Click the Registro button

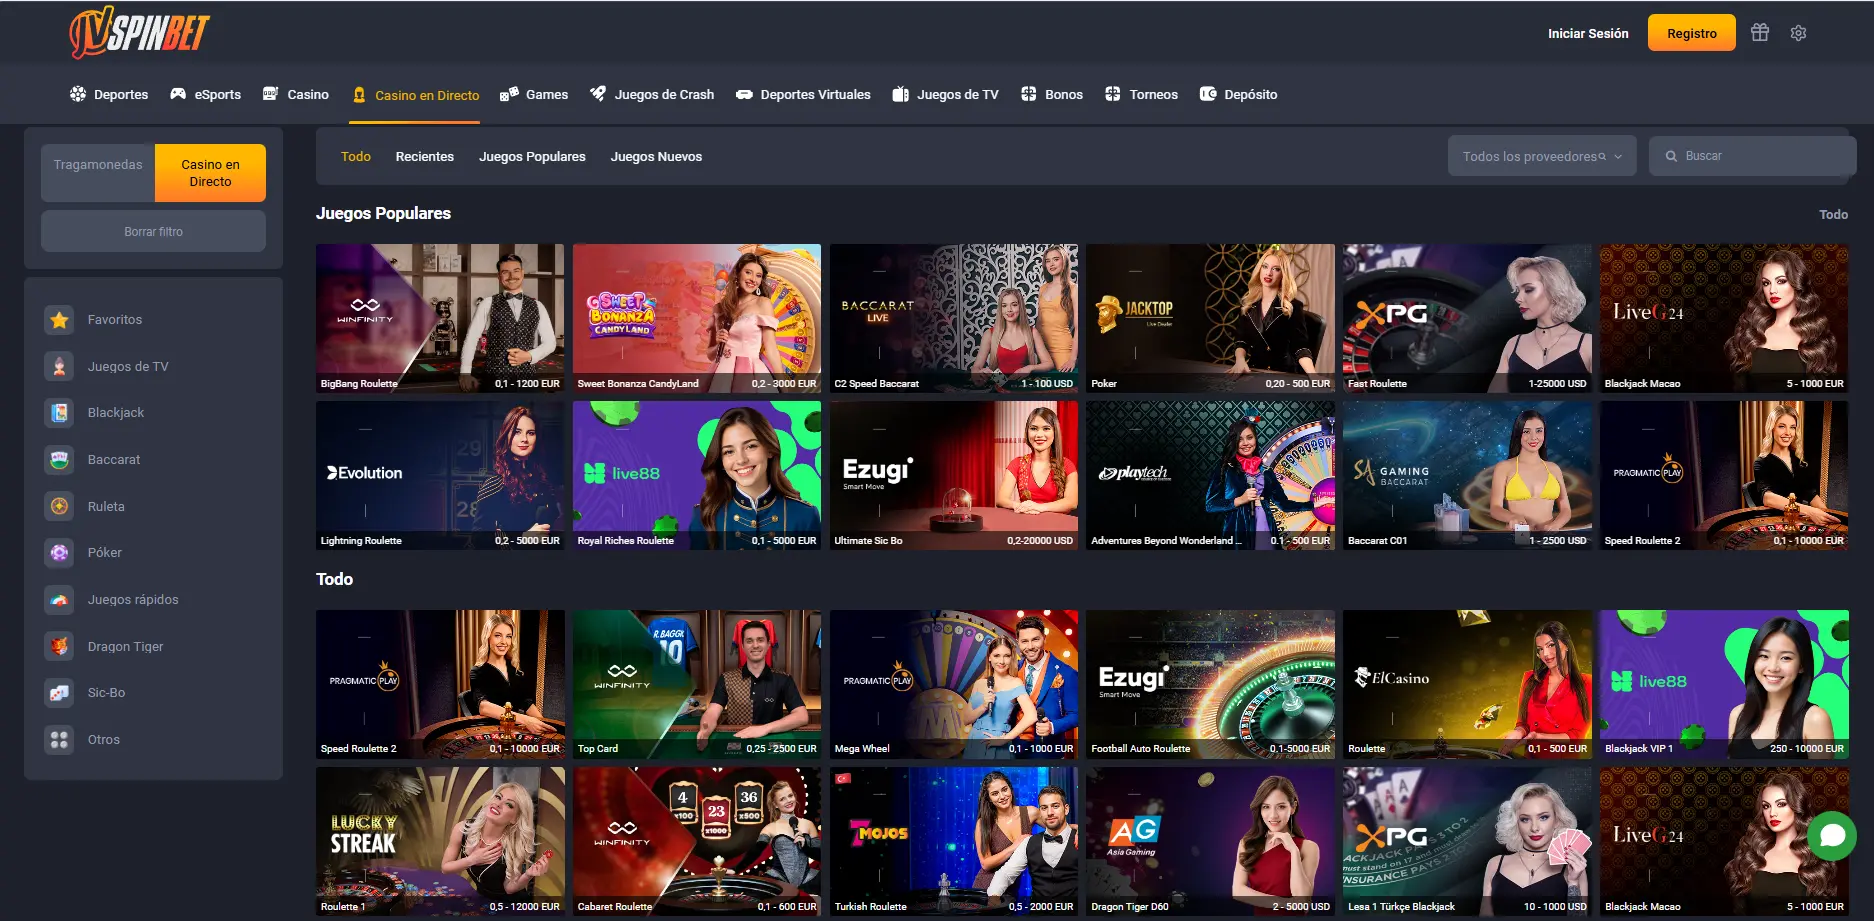pos(1691,33)
